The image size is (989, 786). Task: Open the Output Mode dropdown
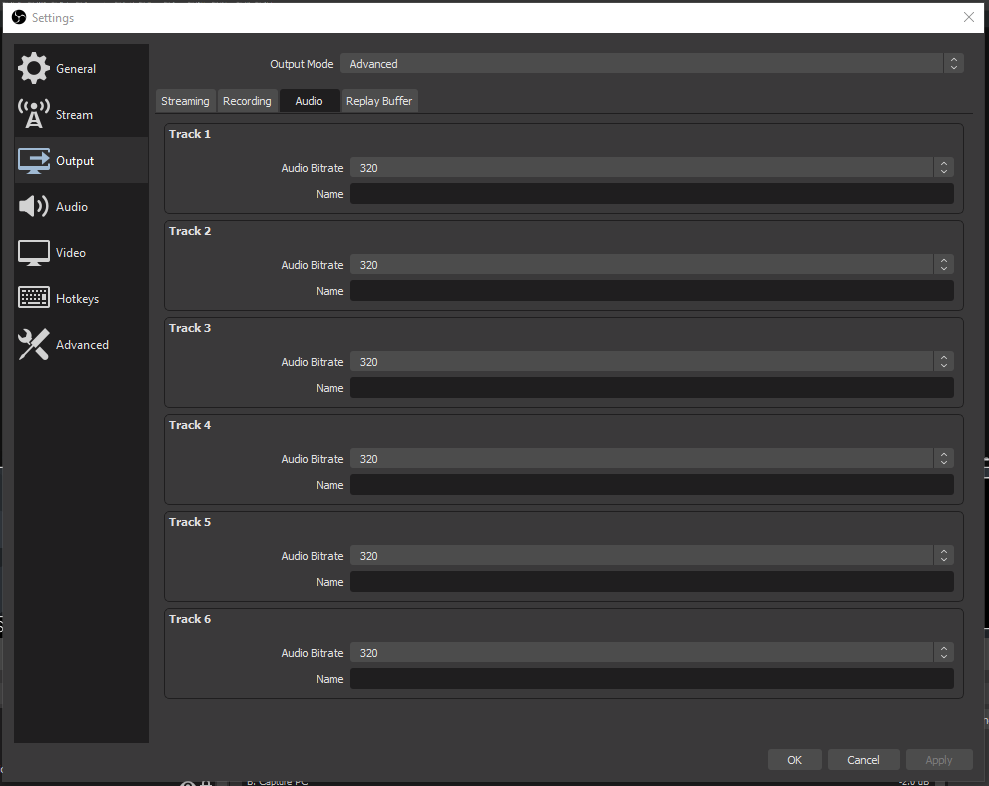click(x=652, y=64)
